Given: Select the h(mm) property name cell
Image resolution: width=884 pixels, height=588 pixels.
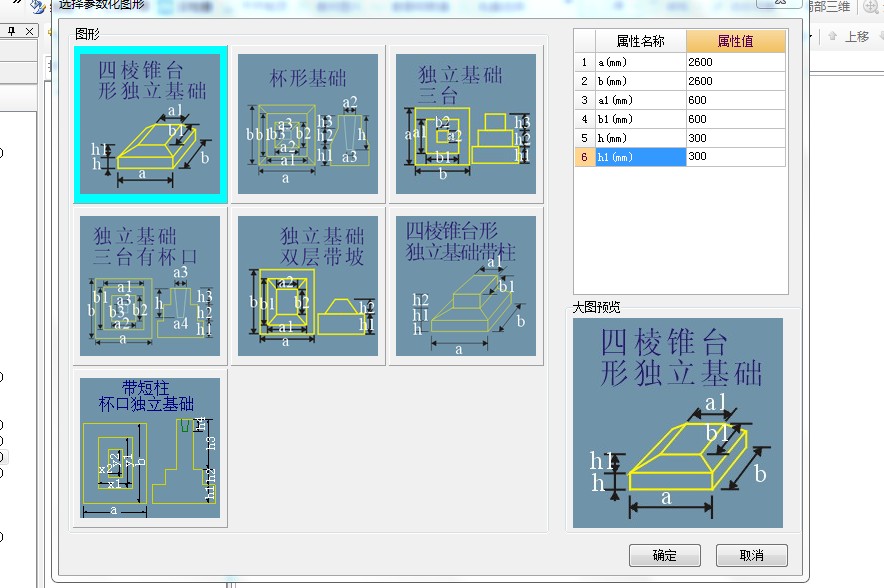Looking at the screenshot, I should pos(640,138).
